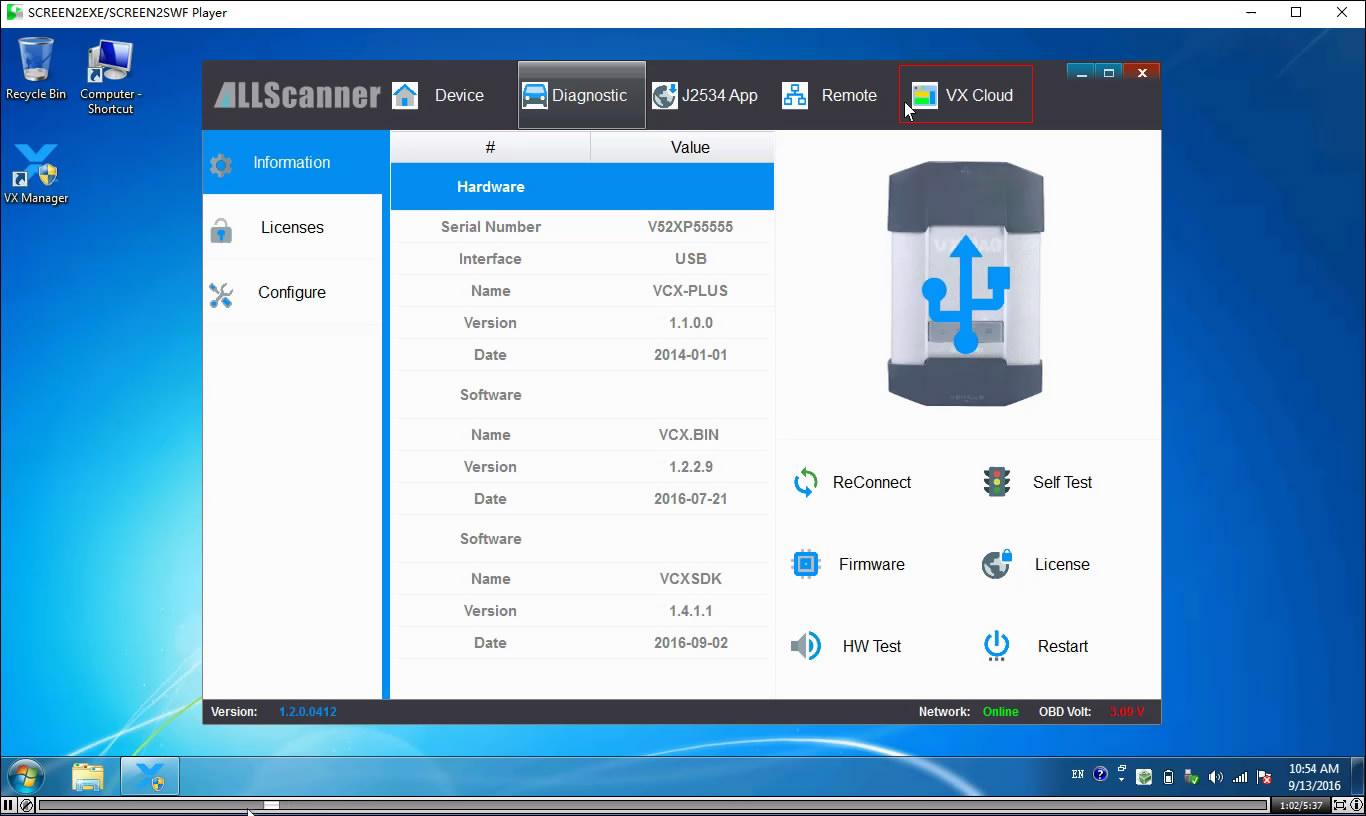This screenshot has height=816, width=1366.
Task: Open the Action Center flag icon
Action: coord(1264,777)
